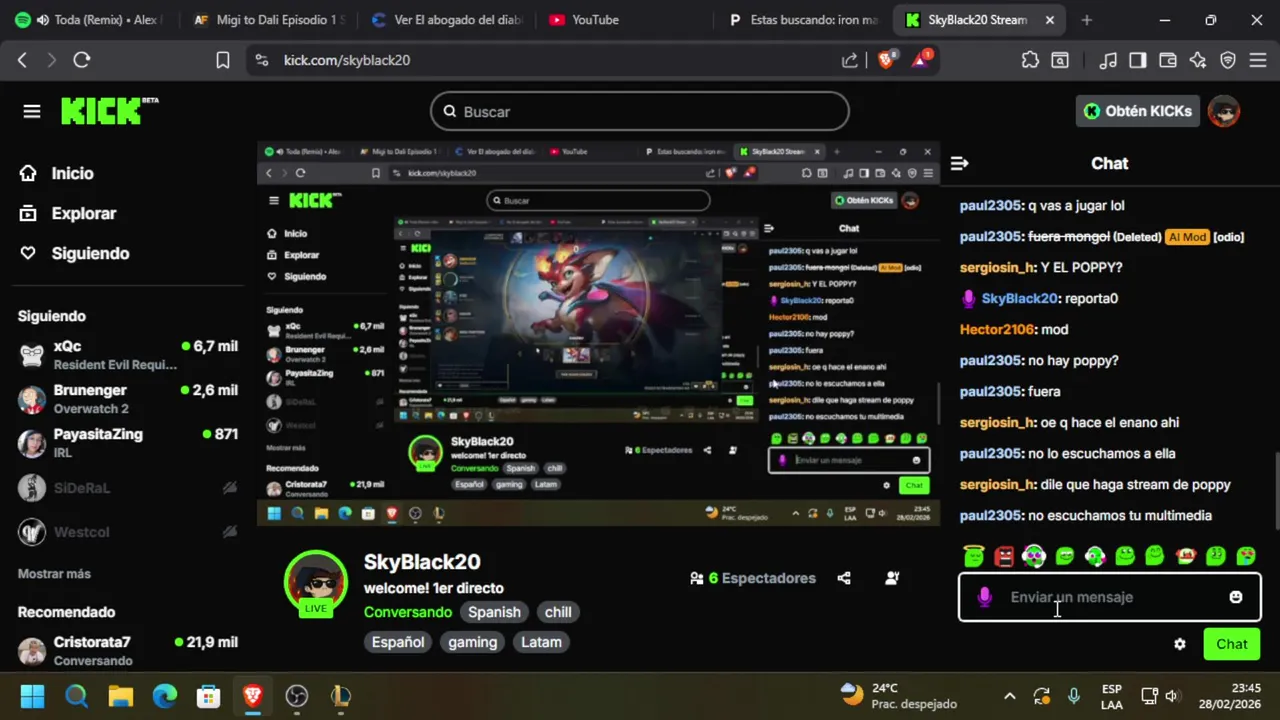Click the Conversando category link
Image resolution: width=1280 pixels, height=720 pixels.
click(408, 612)
